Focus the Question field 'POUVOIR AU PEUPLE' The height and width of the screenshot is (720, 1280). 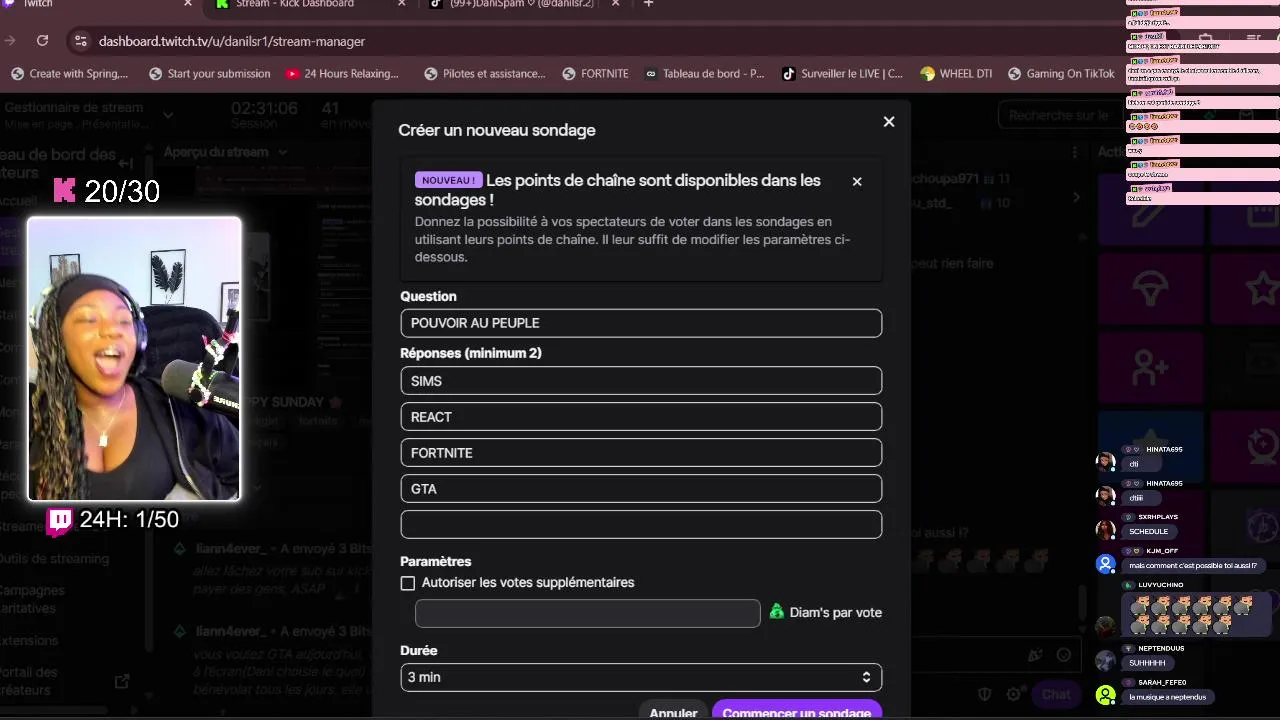click(x=641, y=323)
